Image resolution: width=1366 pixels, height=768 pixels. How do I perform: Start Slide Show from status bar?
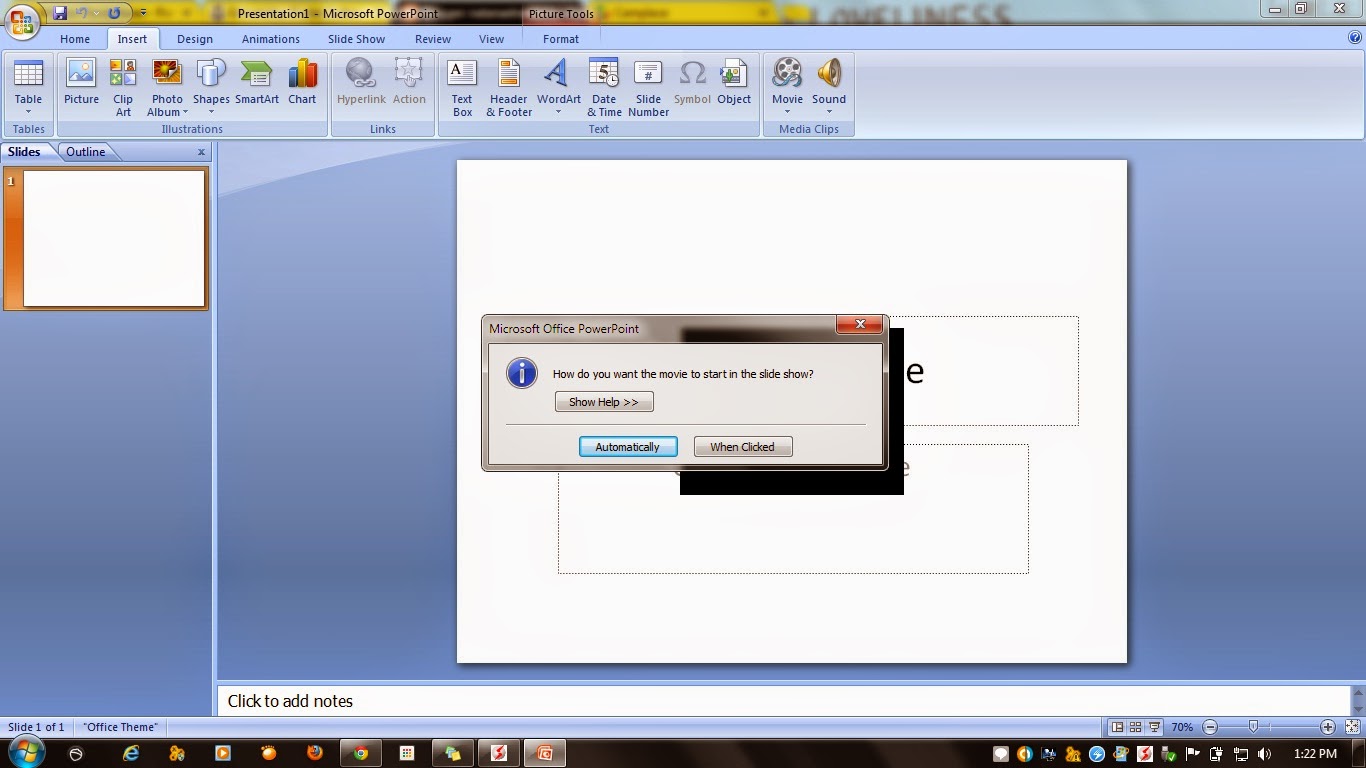pos(1155,727)
